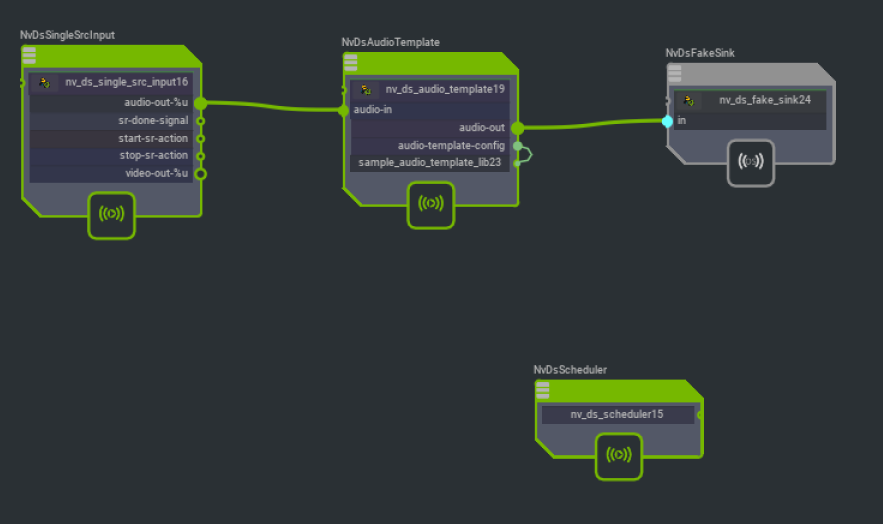883x524 pixels.
Task: Click the NvDsSingleSrcInput node's broadcast icon
Action: [x=111, y=214]
